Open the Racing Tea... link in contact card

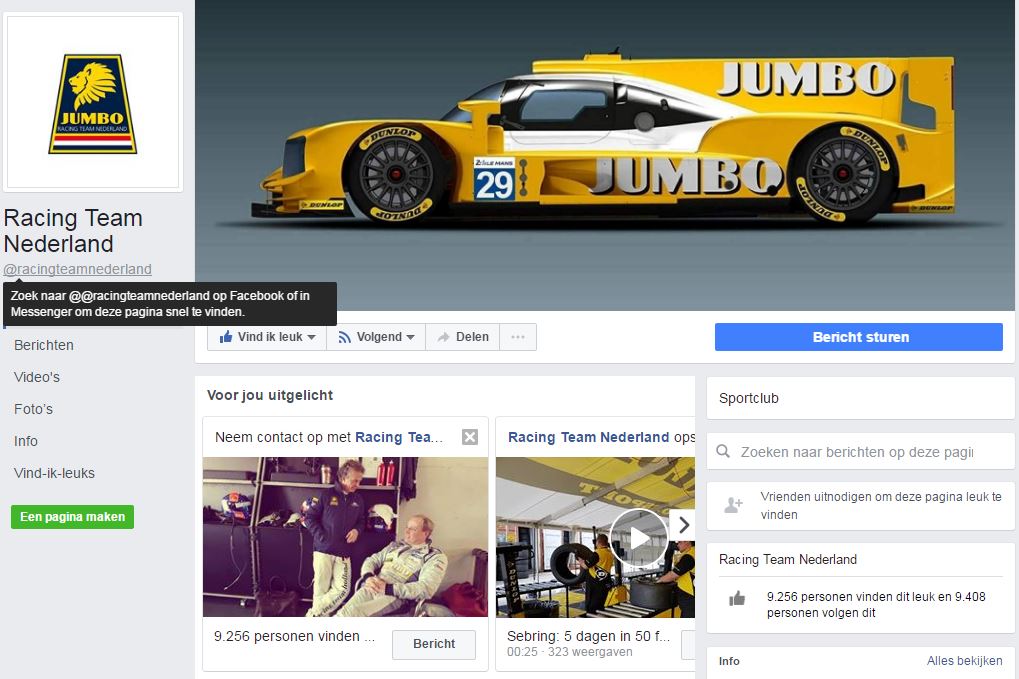[x=398, y=437]
